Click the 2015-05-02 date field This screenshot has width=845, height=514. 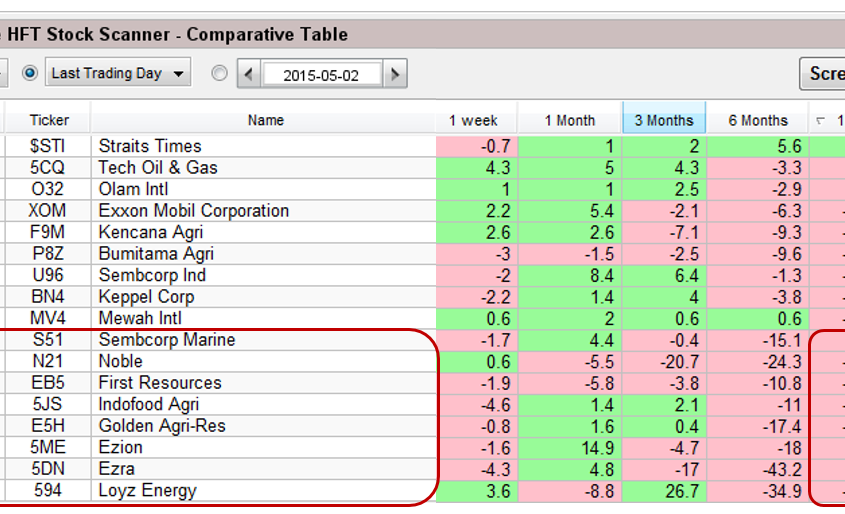pyautogui.click(x=320, y=74)
